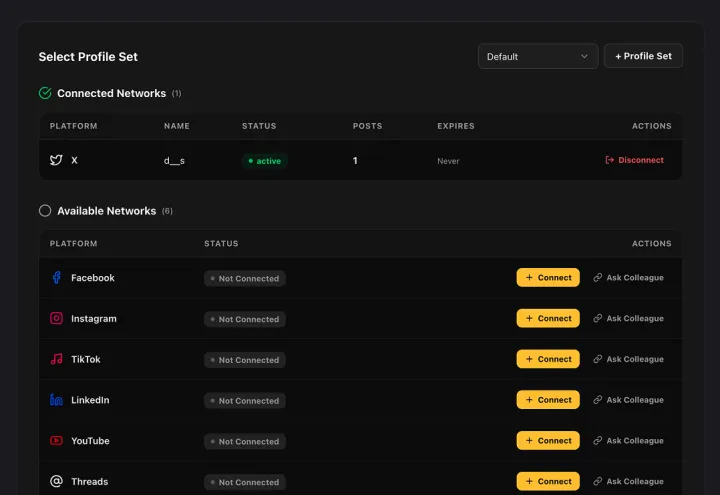
Task: Connect the Instagram network
Action: 548,318
